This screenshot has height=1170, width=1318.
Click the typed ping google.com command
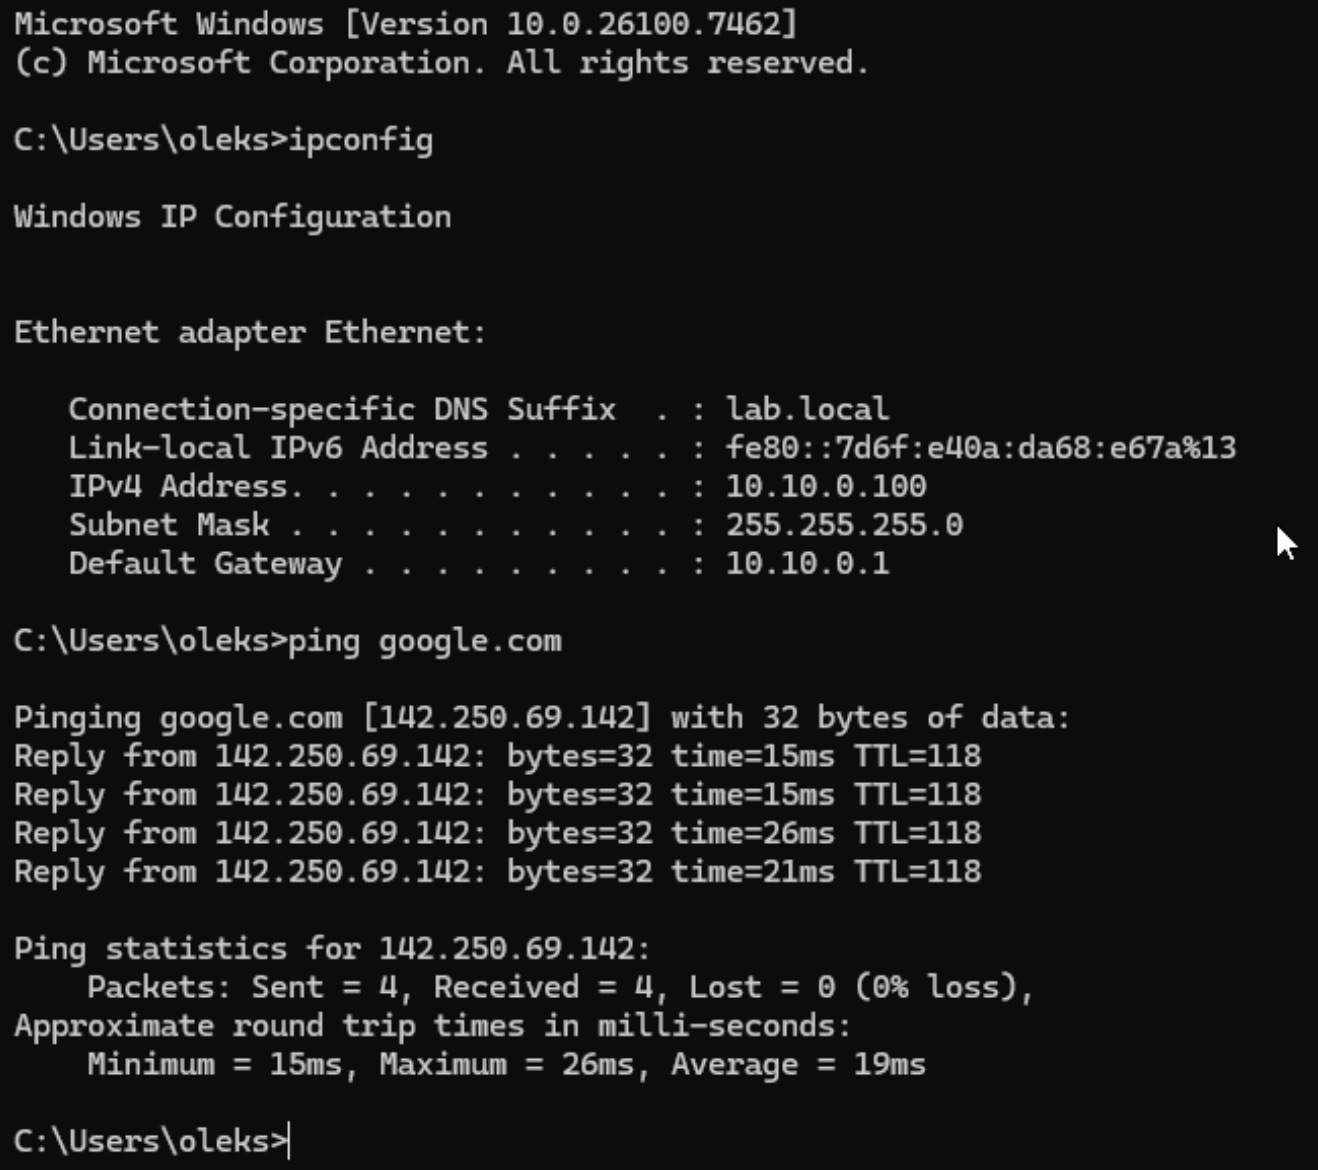point(424,640)
